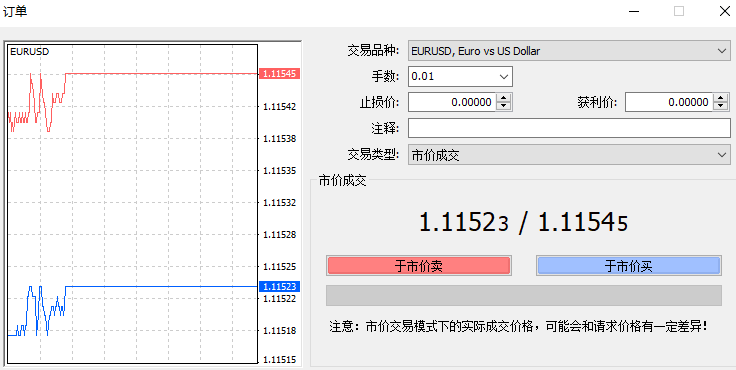Click the 1.11518 axis price label
Viewport: 736px width, 370px height.
coord(280,331)
